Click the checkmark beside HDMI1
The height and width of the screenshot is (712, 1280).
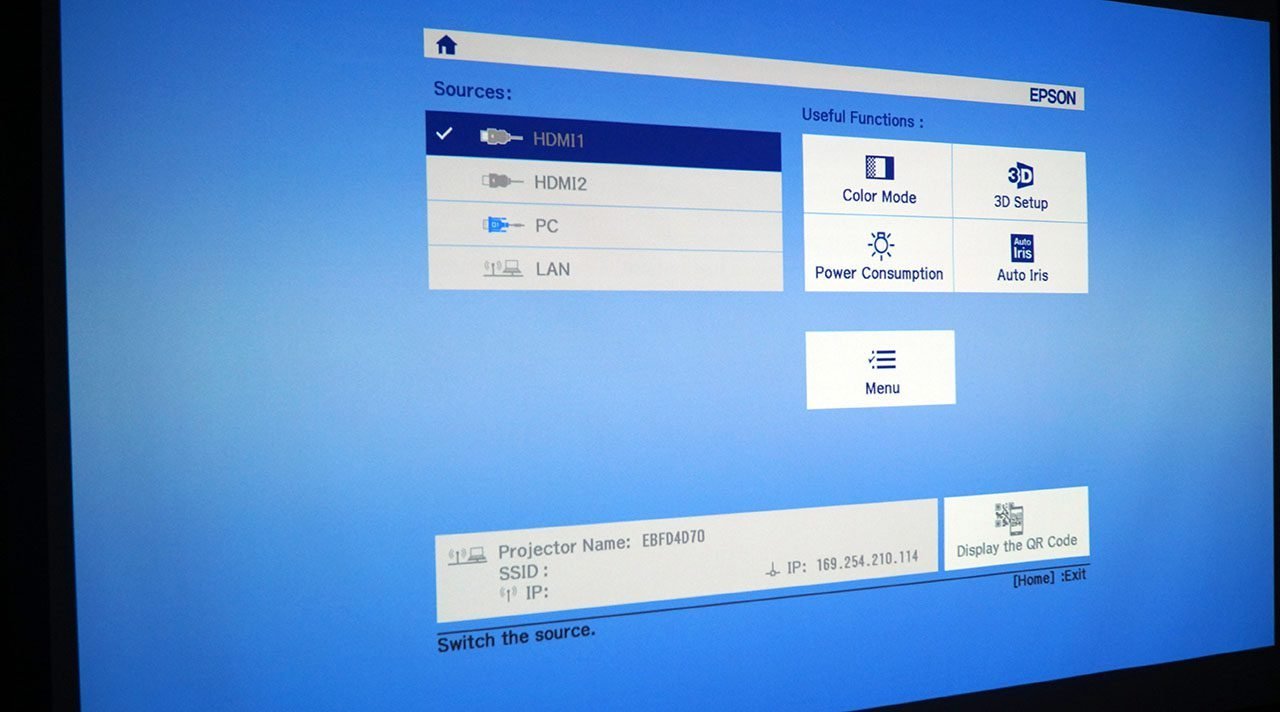tap(445, 133)
